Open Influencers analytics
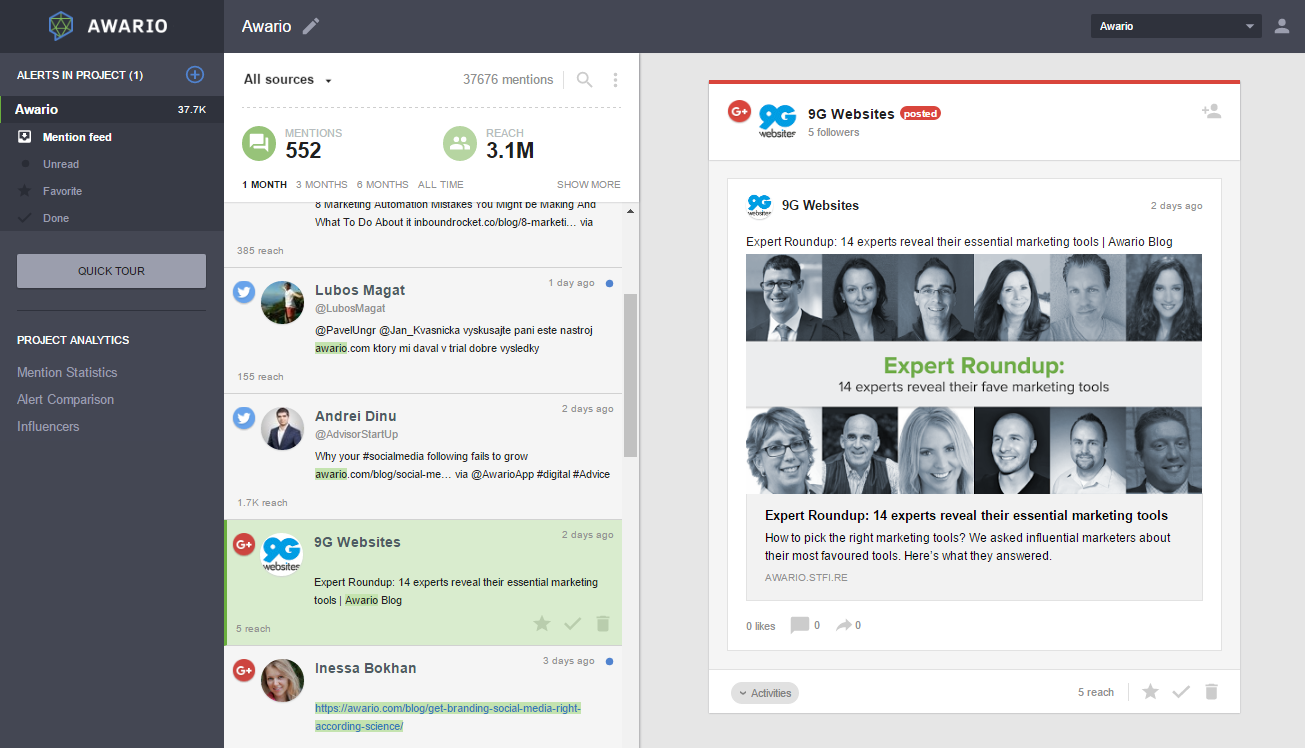 (48, 426)
